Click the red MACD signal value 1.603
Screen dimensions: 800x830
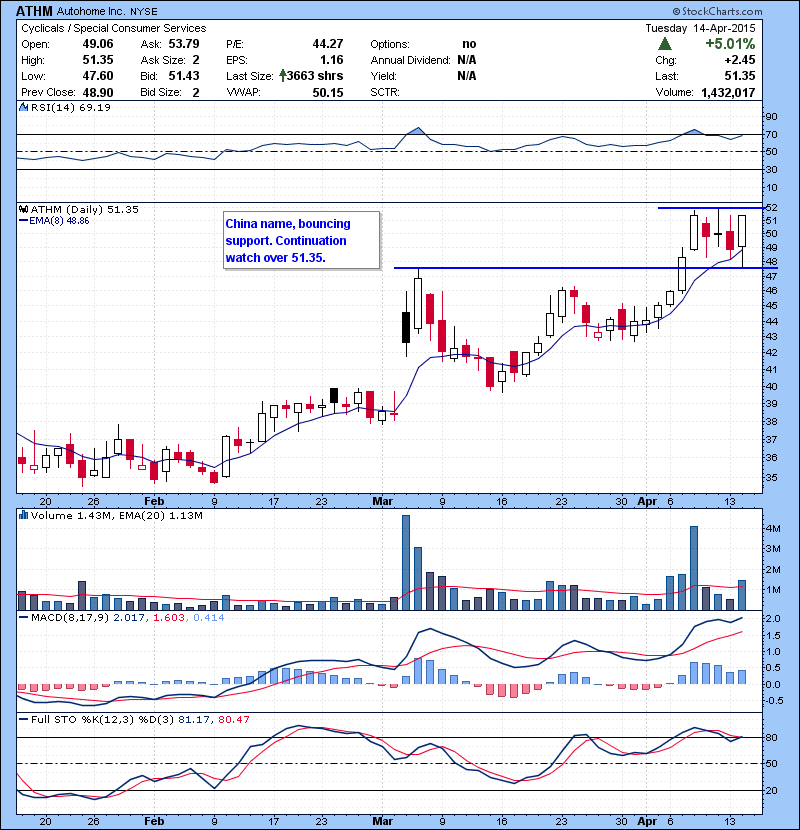pyautogui.click(x=169, y=618)
